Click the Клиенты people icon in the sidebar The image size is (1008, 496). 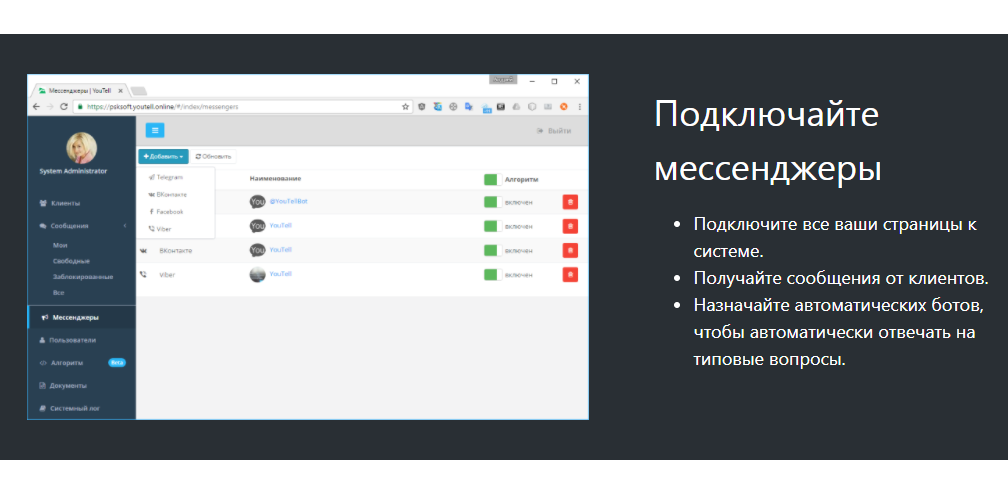[43, 203]
